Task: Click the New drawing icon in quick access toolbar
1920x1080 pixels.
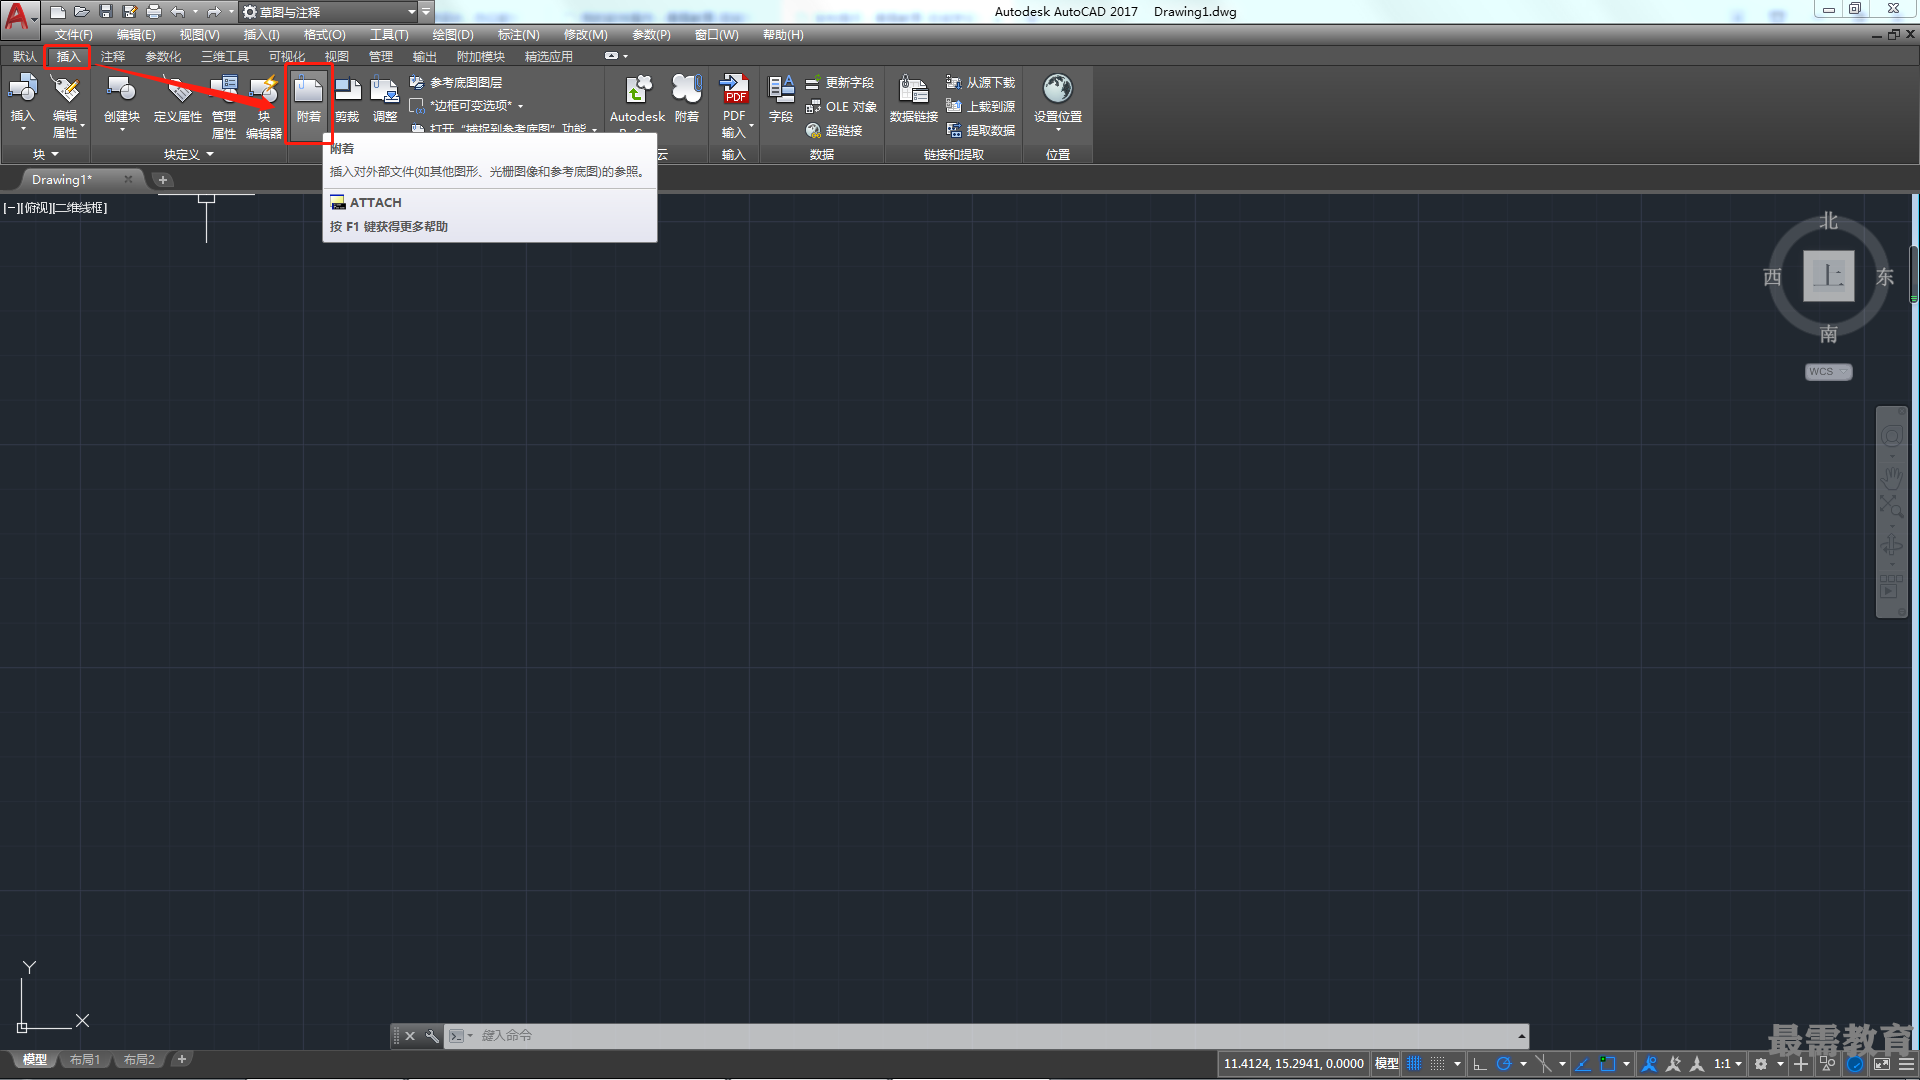Action: point(58,12)
